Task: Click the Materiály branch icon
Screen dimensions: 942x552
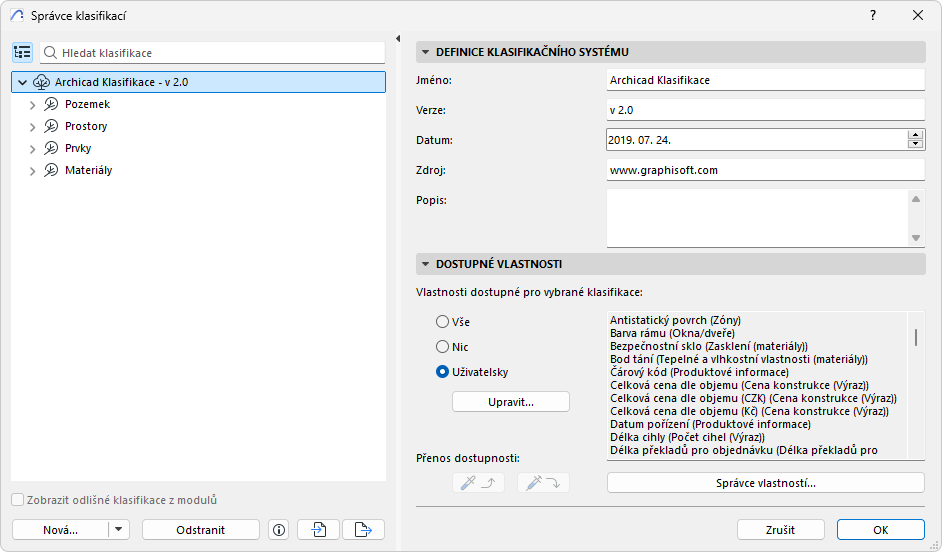Action: click(x=51, y=171)
